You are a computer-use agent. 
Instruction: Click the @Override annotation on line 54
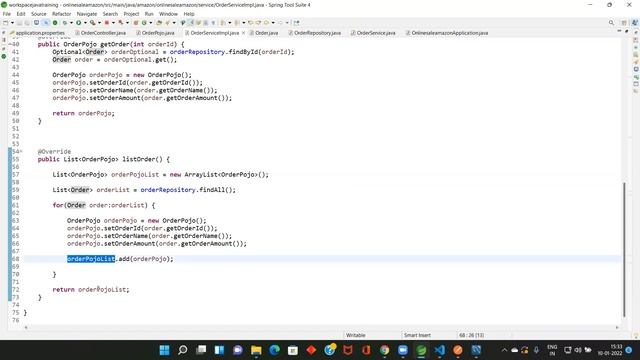coord(54,151)
